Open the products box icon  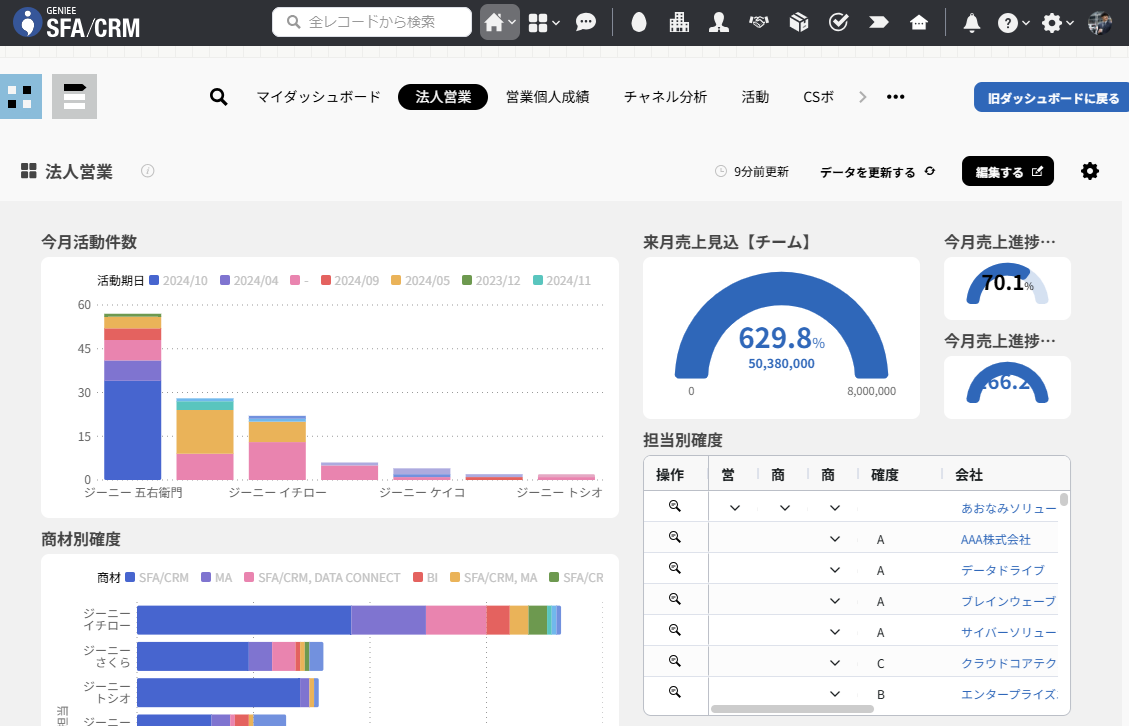point(799,22)
